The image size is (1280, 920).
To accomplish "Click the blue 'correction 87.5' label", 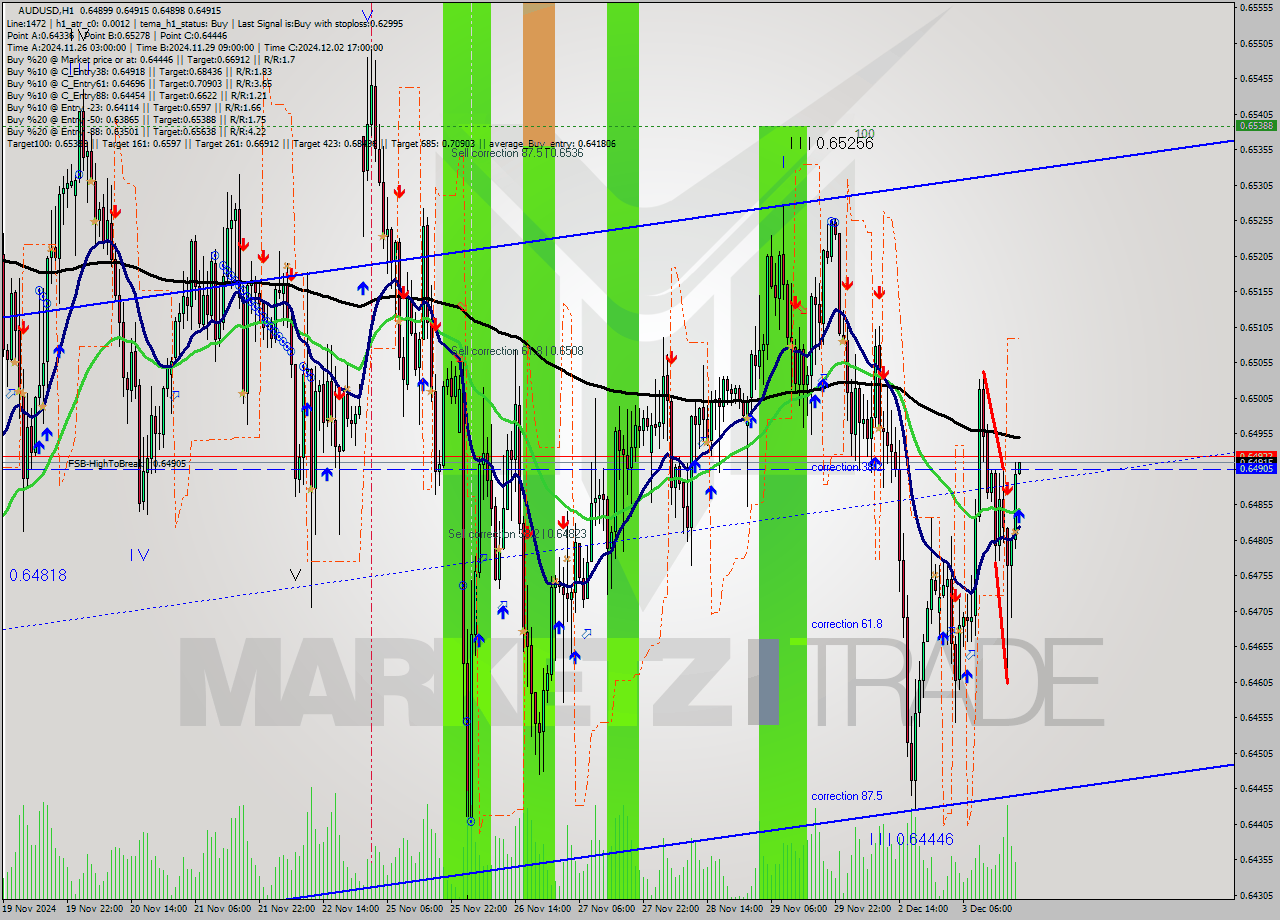I will coord(846,796).
